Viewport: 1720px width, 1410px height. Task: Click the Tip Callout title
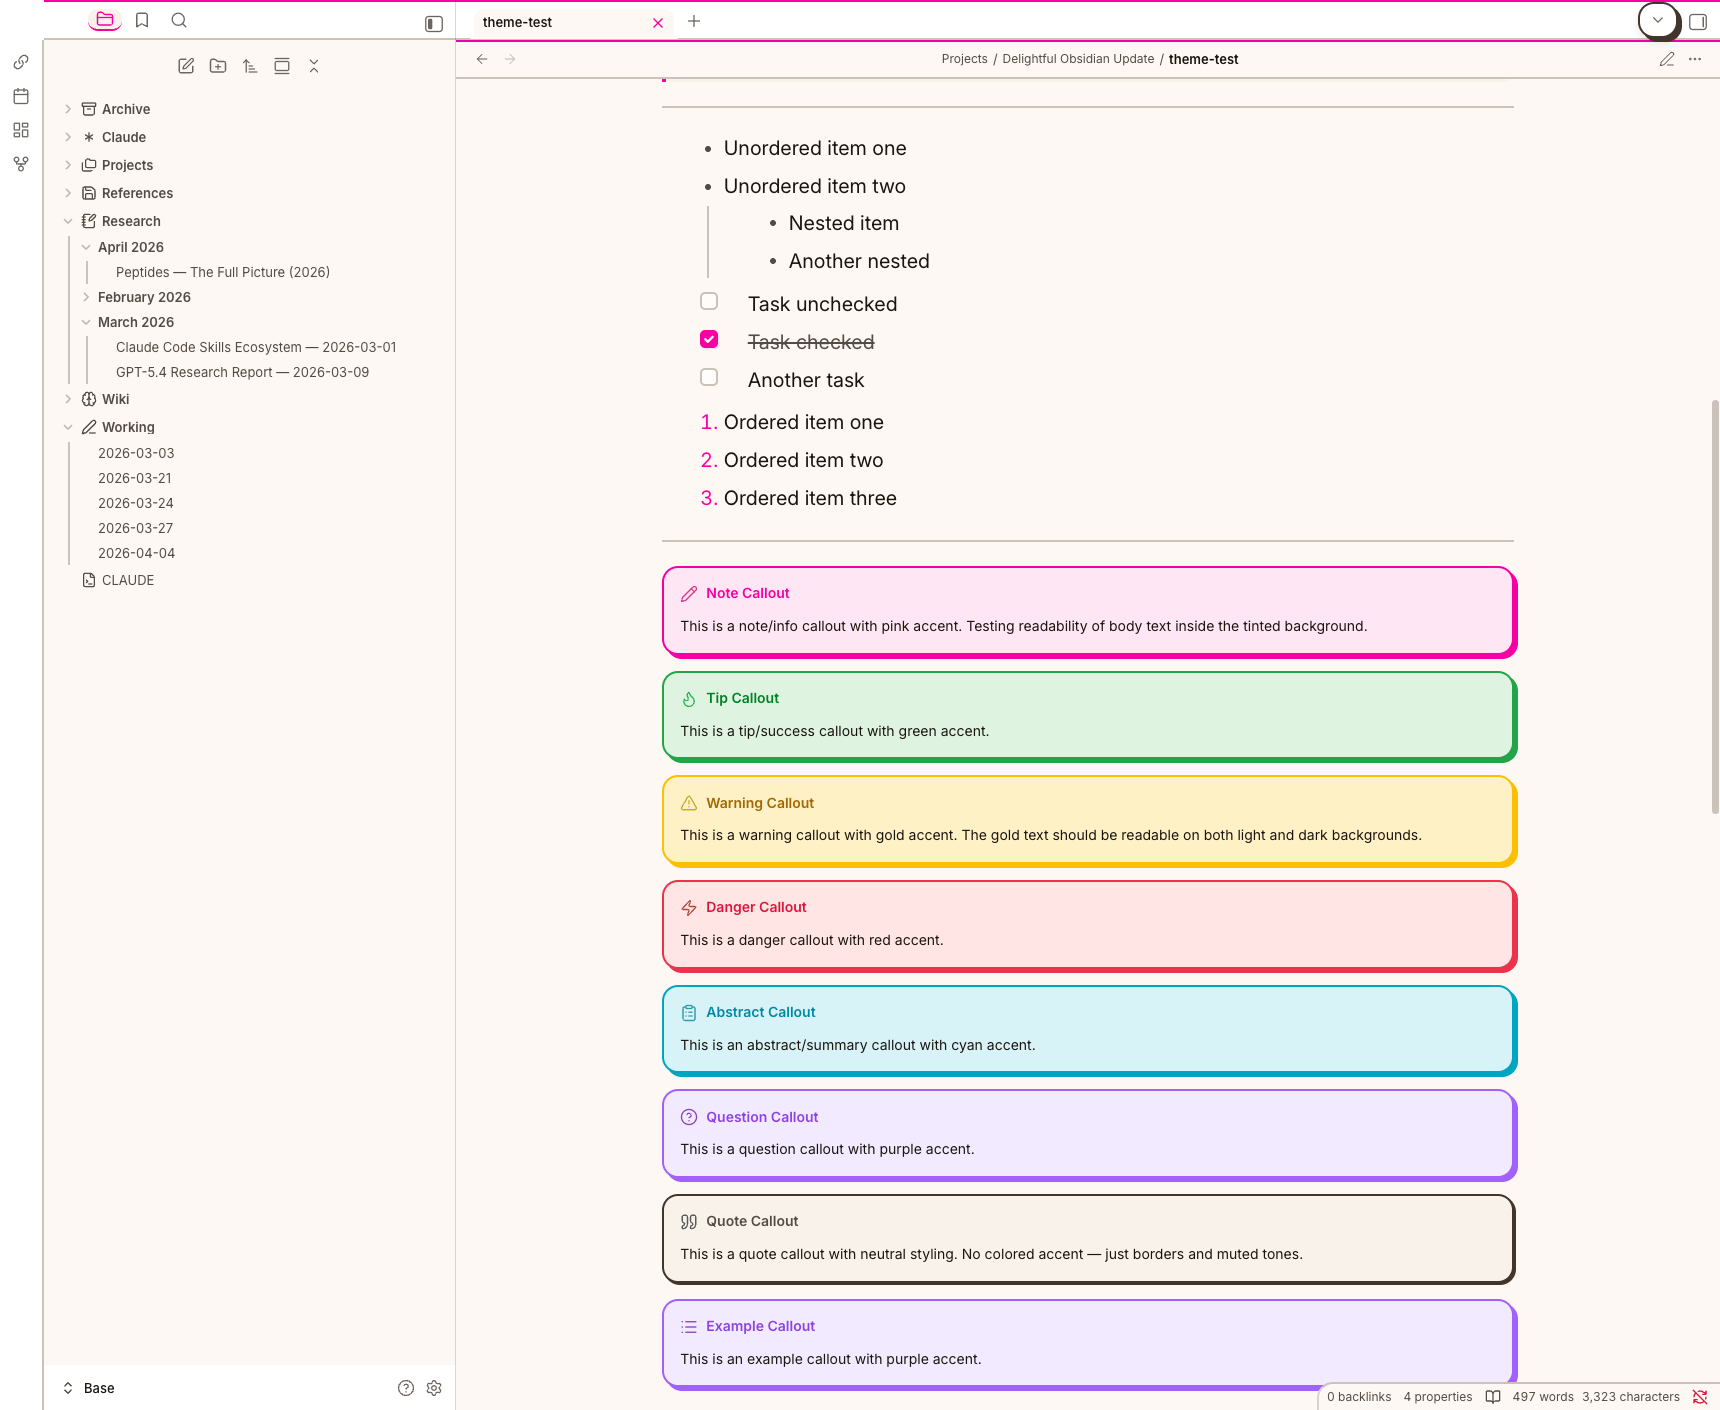pyautogui.click(x=742, y=698)
